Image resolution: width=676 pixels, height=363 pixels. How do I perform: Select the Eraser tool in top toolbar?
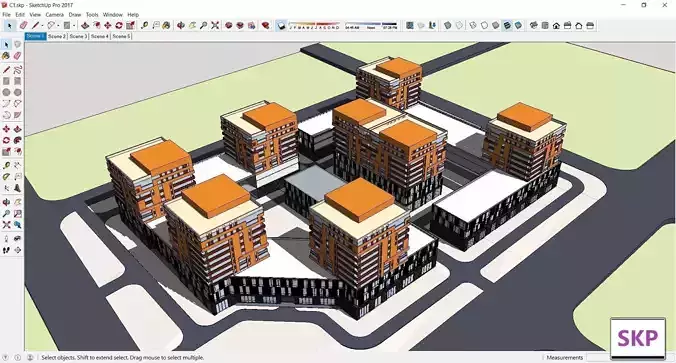[24, 26]
